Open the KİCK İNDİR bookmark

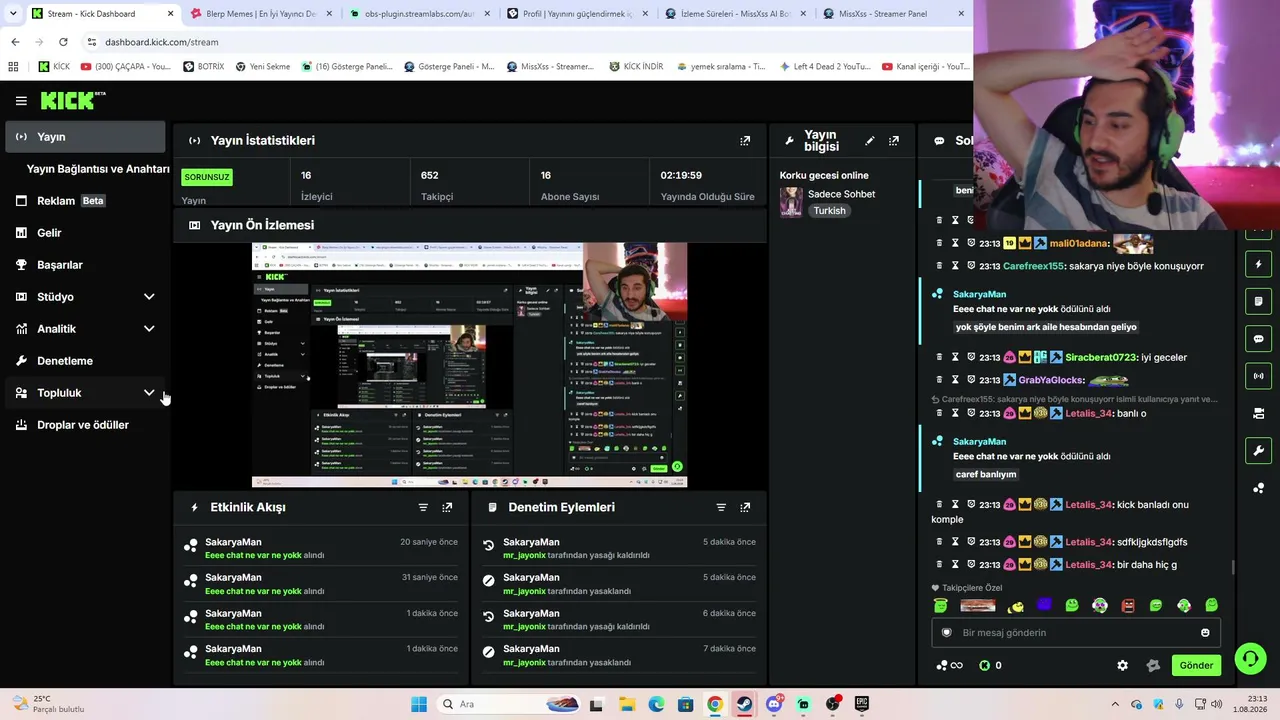tap(636, 67)
